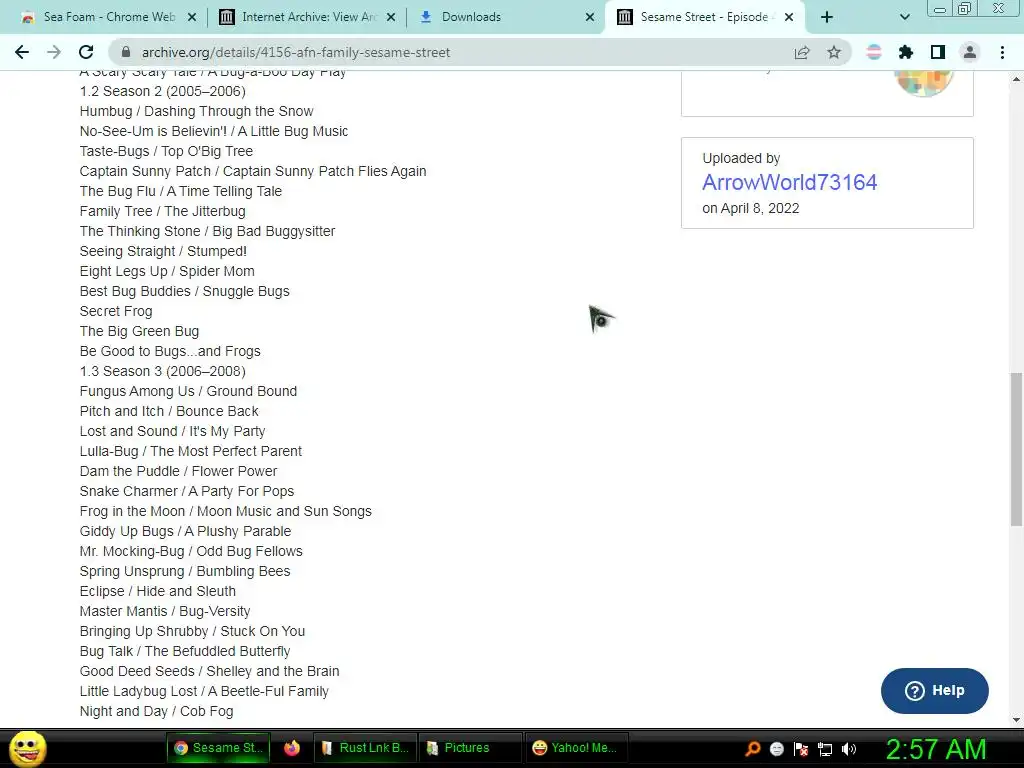
Task: Click 'Humbug / Dashing Through the Snow' line
Action: point(197,111)
